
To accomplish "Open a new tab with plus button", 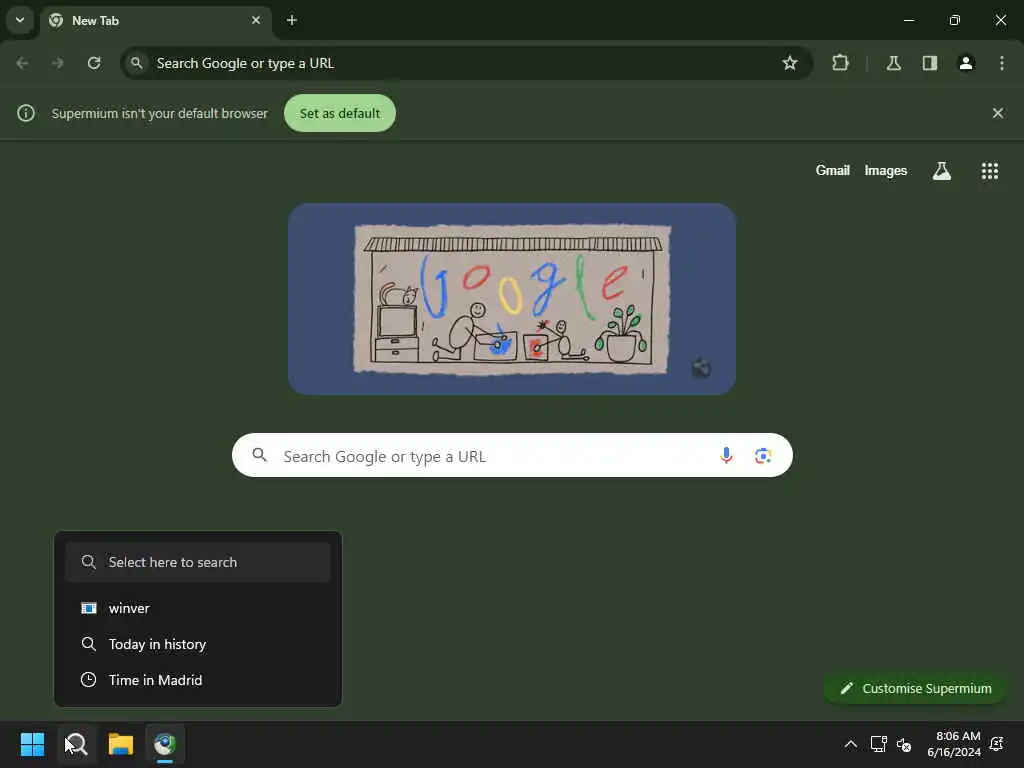I will pyautogui.click(x=292, y=20).
